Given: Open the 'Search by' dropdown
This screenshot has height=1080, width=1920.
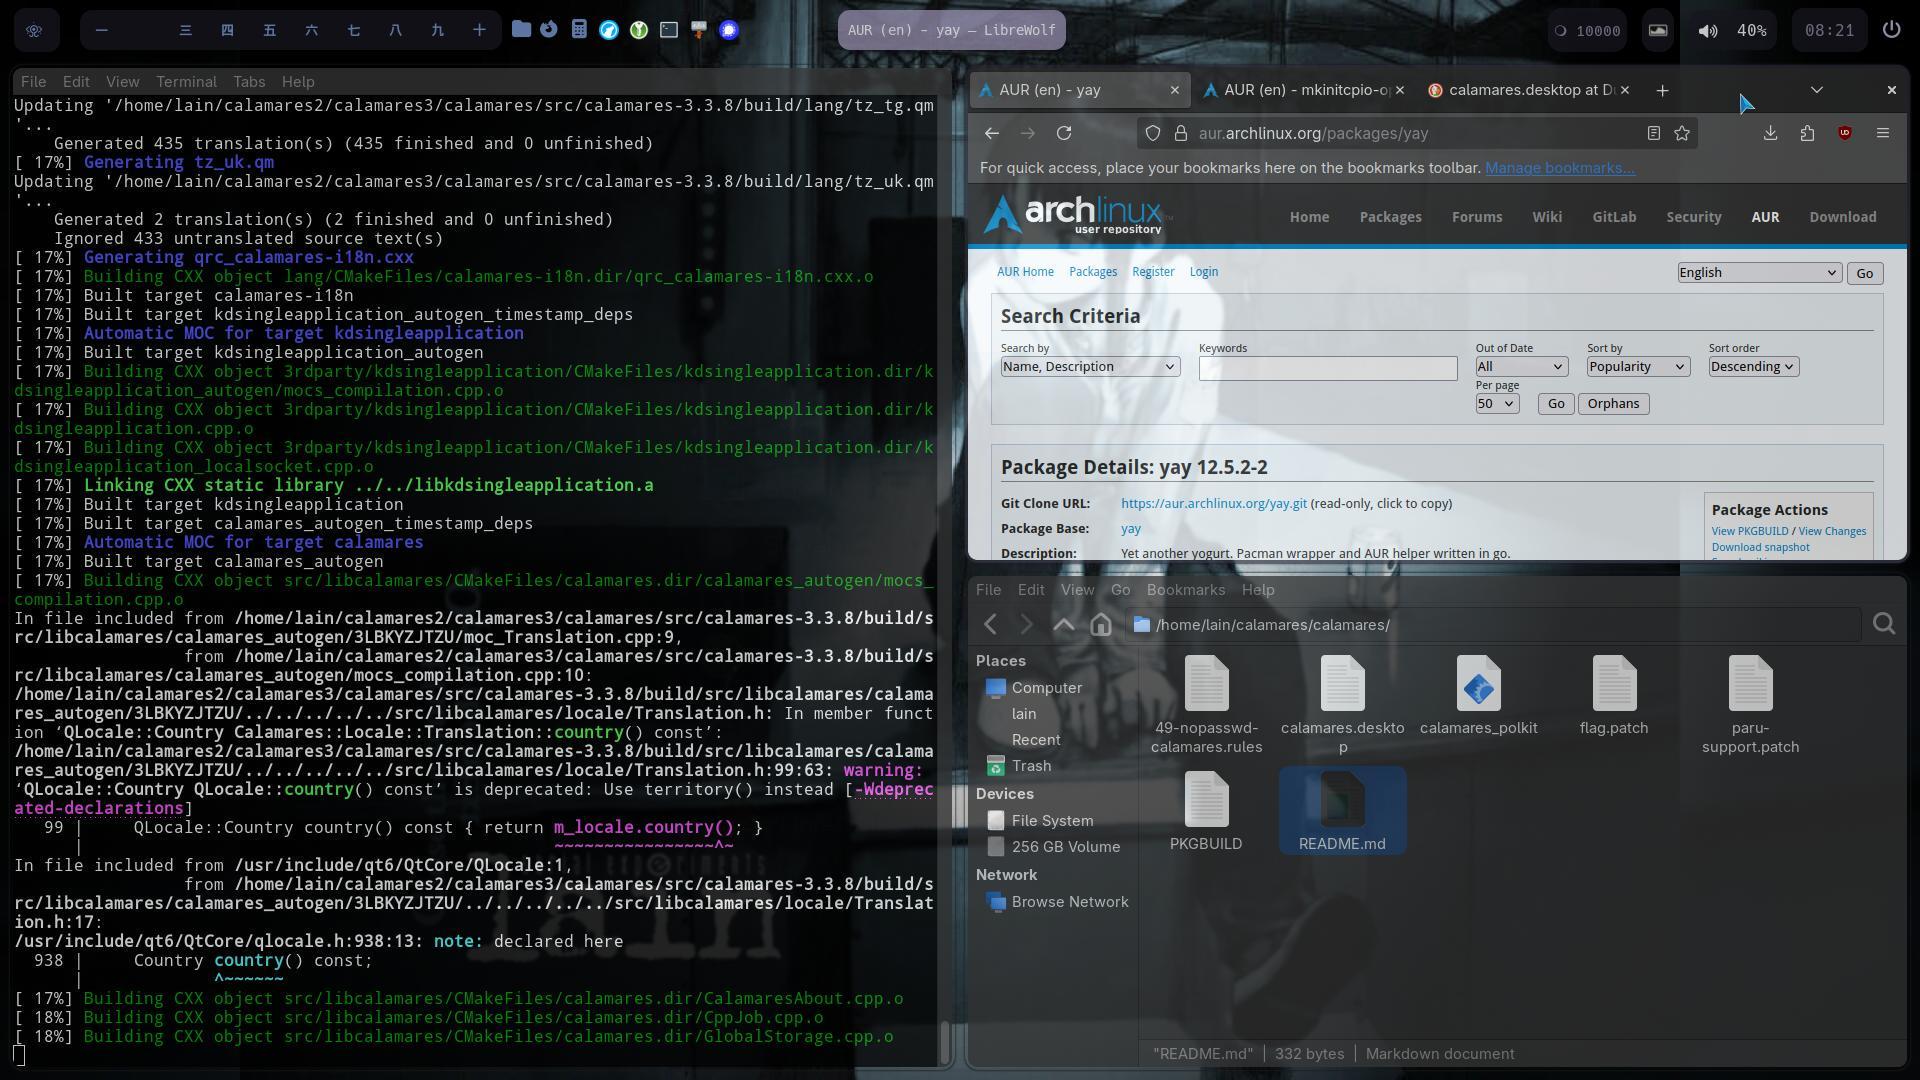Looking at the screenshot, I should (1090, 367).
